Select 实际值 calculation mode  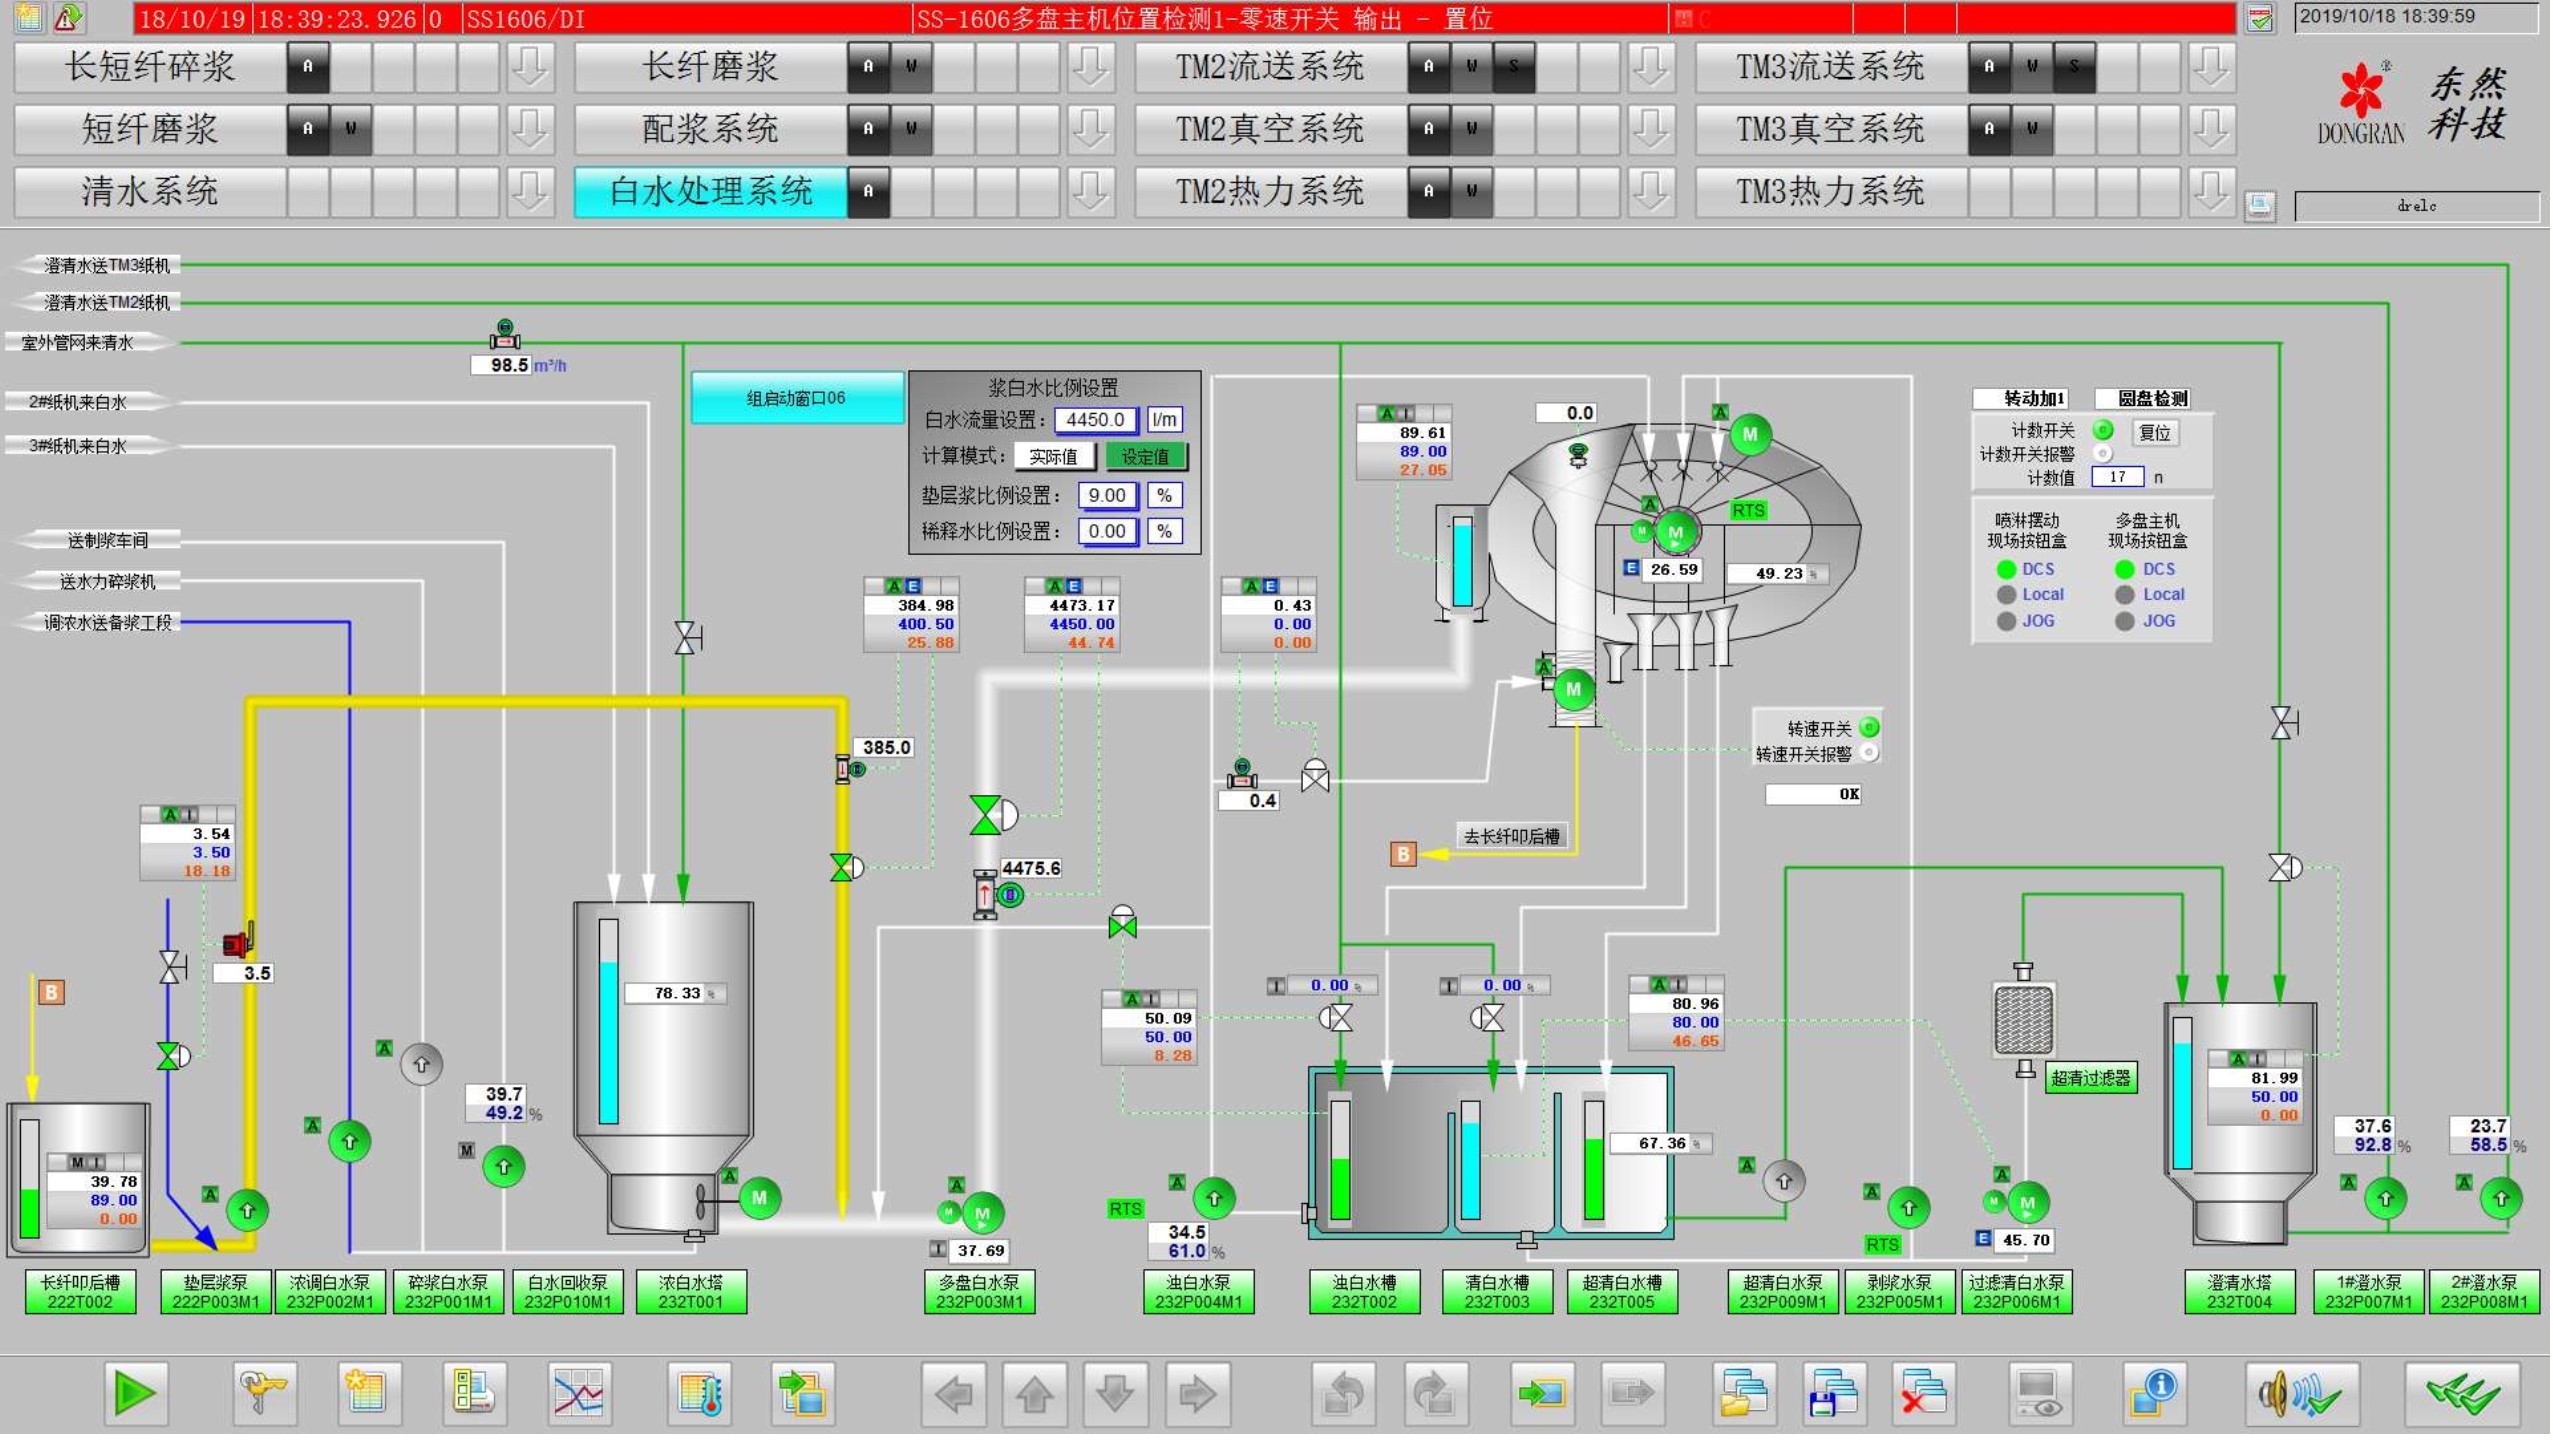pyautogui.click(x=1054, y=458)
